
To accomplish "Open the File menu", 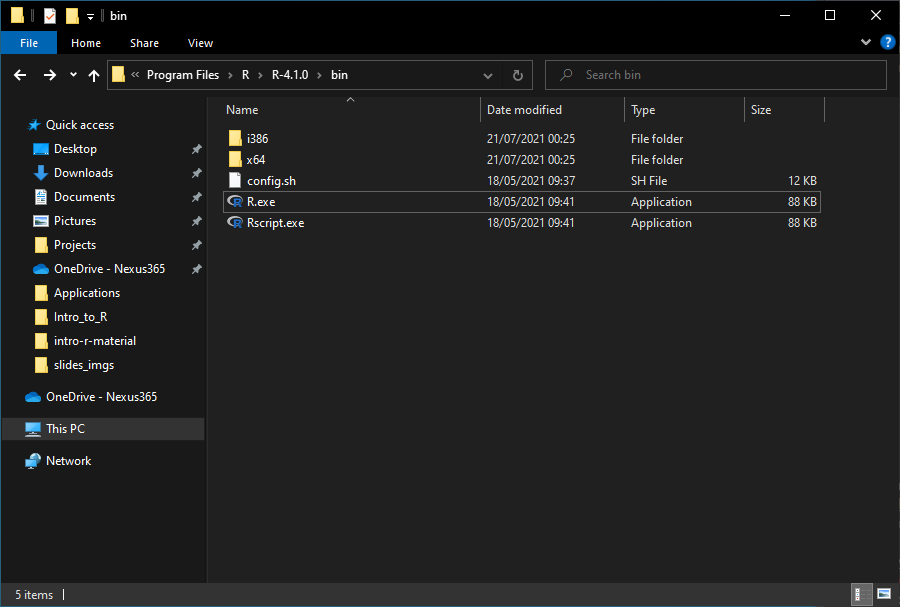I will click(x=29, y=43).
